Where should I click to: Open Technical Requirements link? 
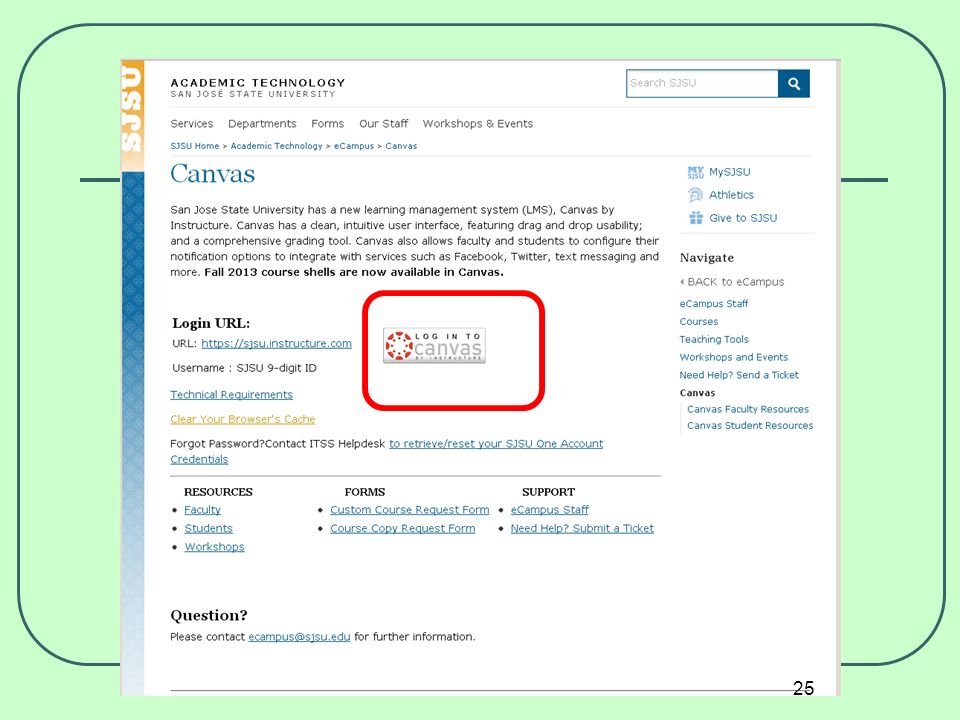[231, 395]
